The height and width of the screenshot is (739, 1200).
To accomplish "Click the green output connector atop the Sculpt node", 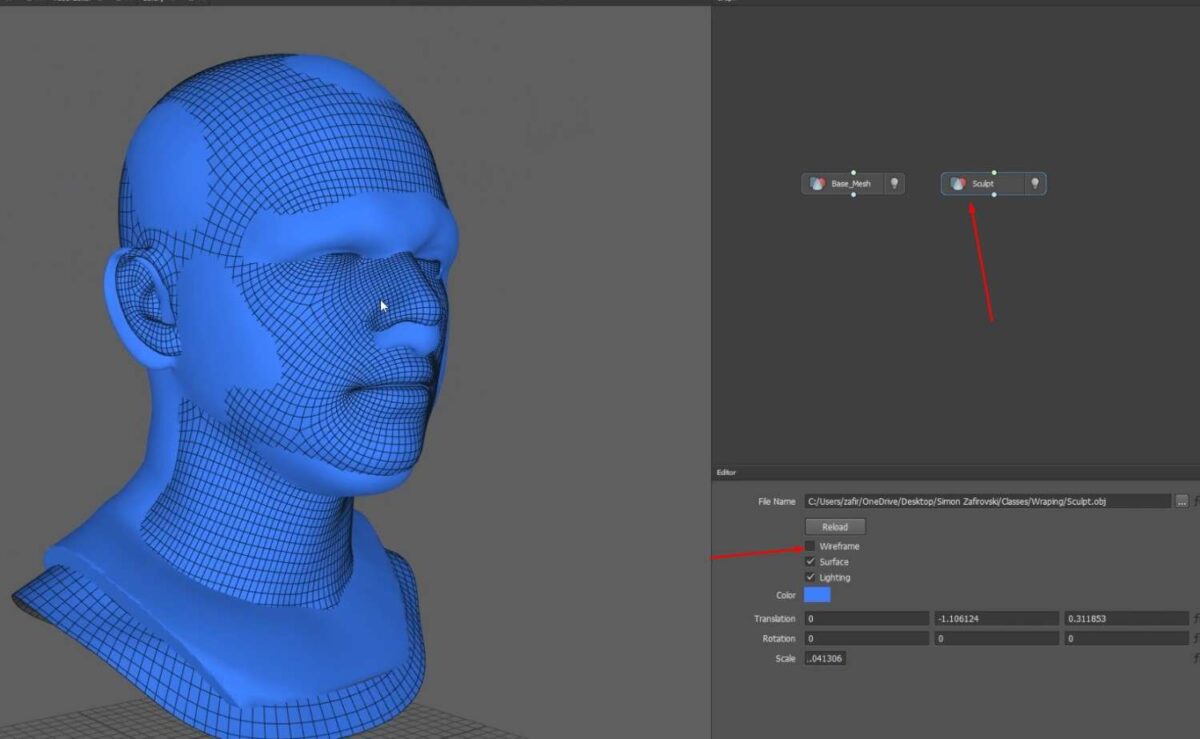I will click(994, 172).
